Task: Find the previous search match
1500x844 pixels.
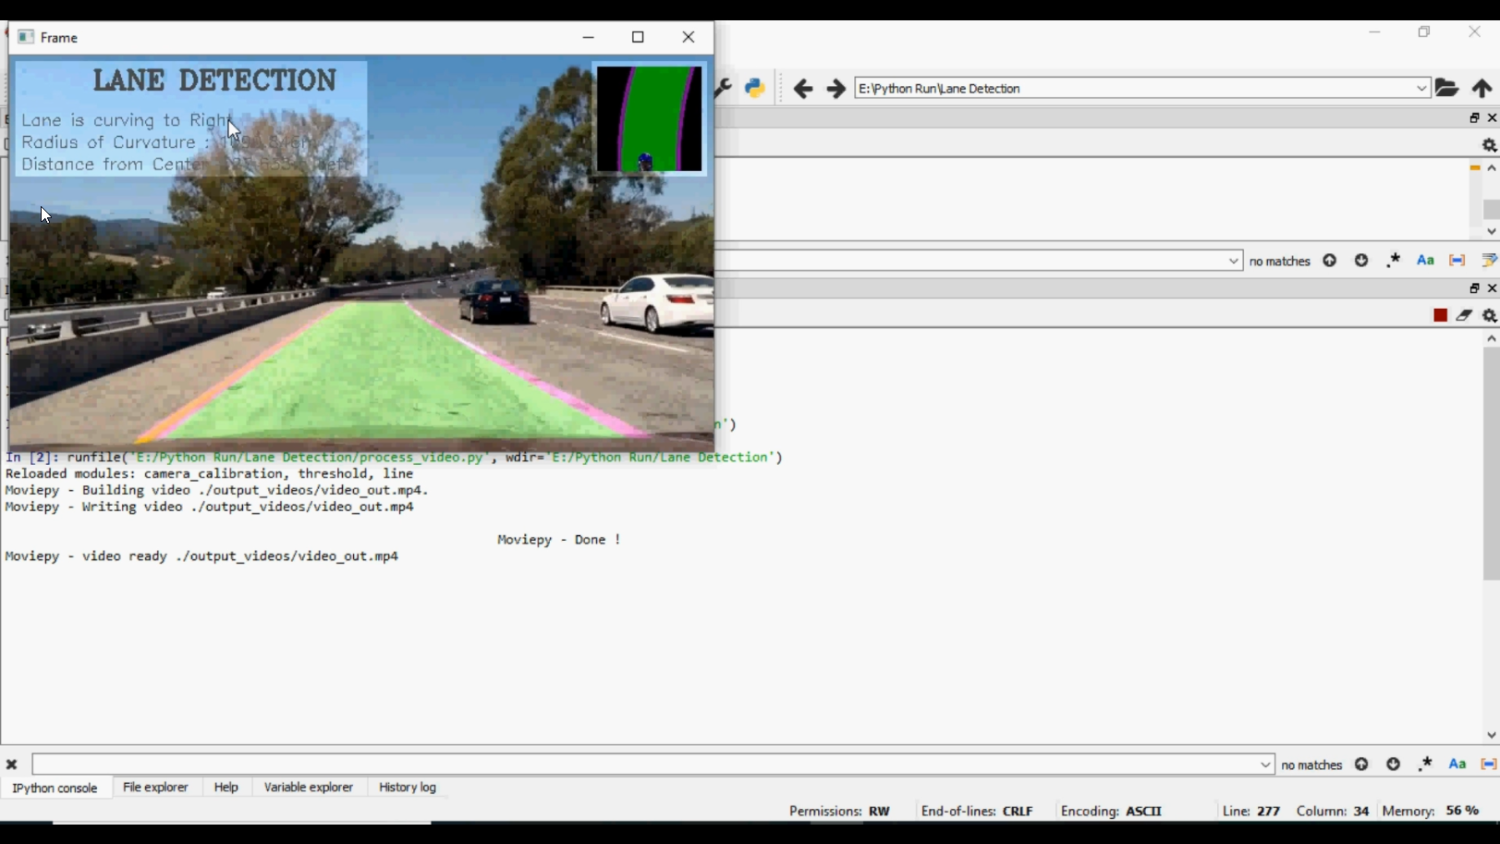Action: pyautogui.click(x=1329, y=260)
